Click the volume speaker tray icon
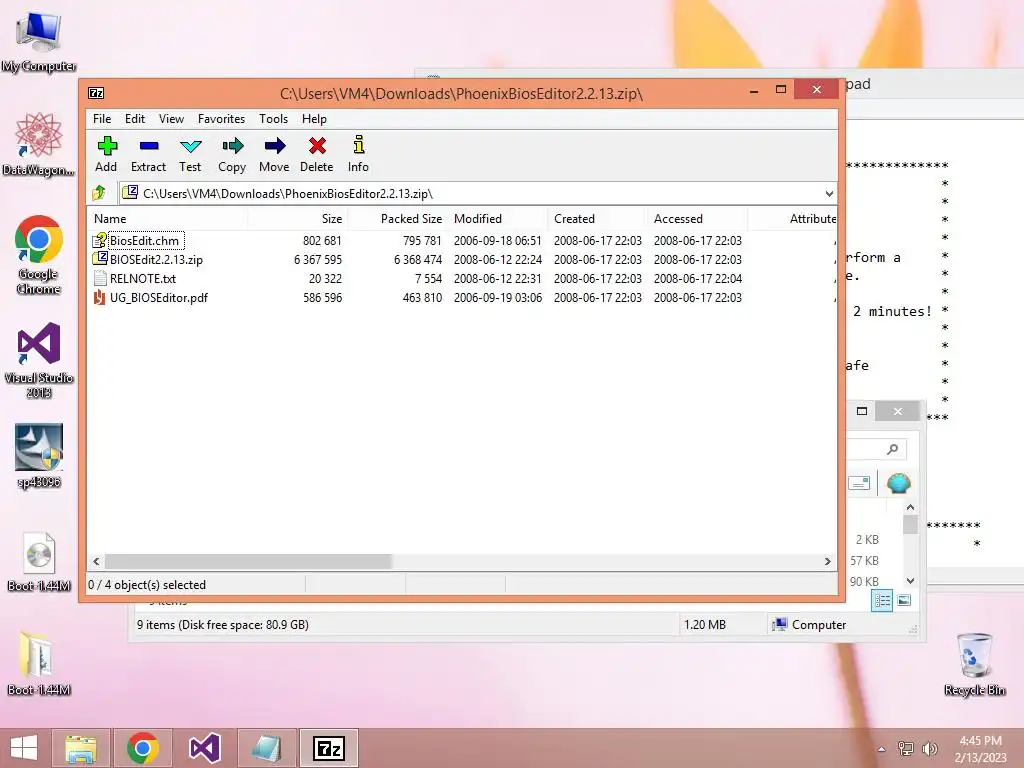This screenshot has width=1024, height=768. tap(930, 748)
